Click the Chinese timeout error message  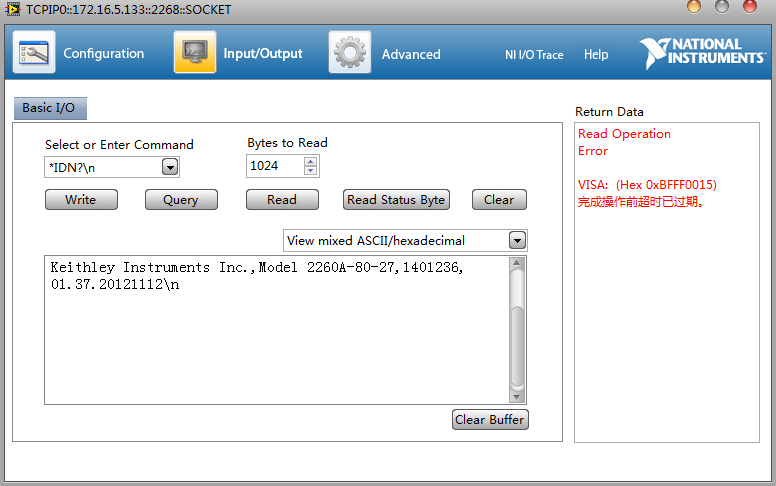[641, 202]
